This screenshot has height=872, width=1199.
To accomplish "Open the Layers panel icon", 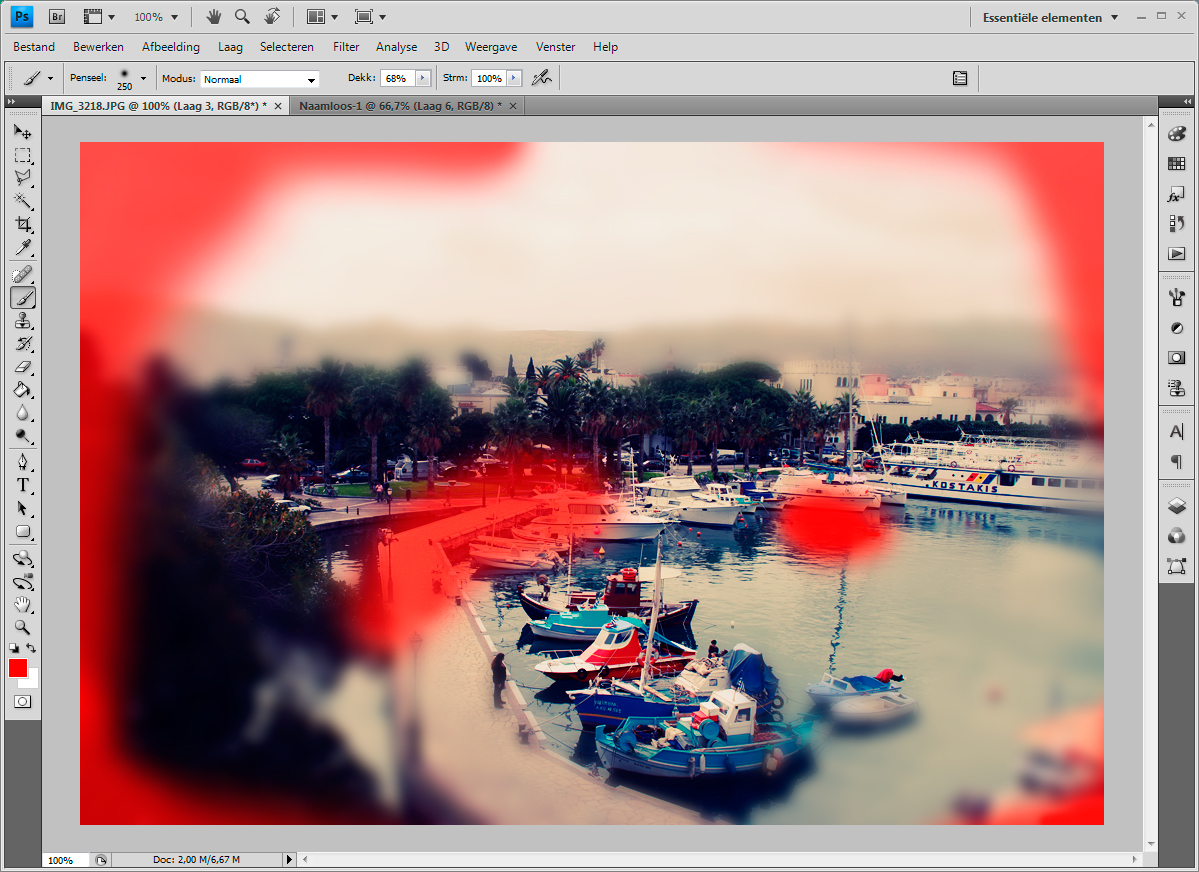I will pos(1177,506).
